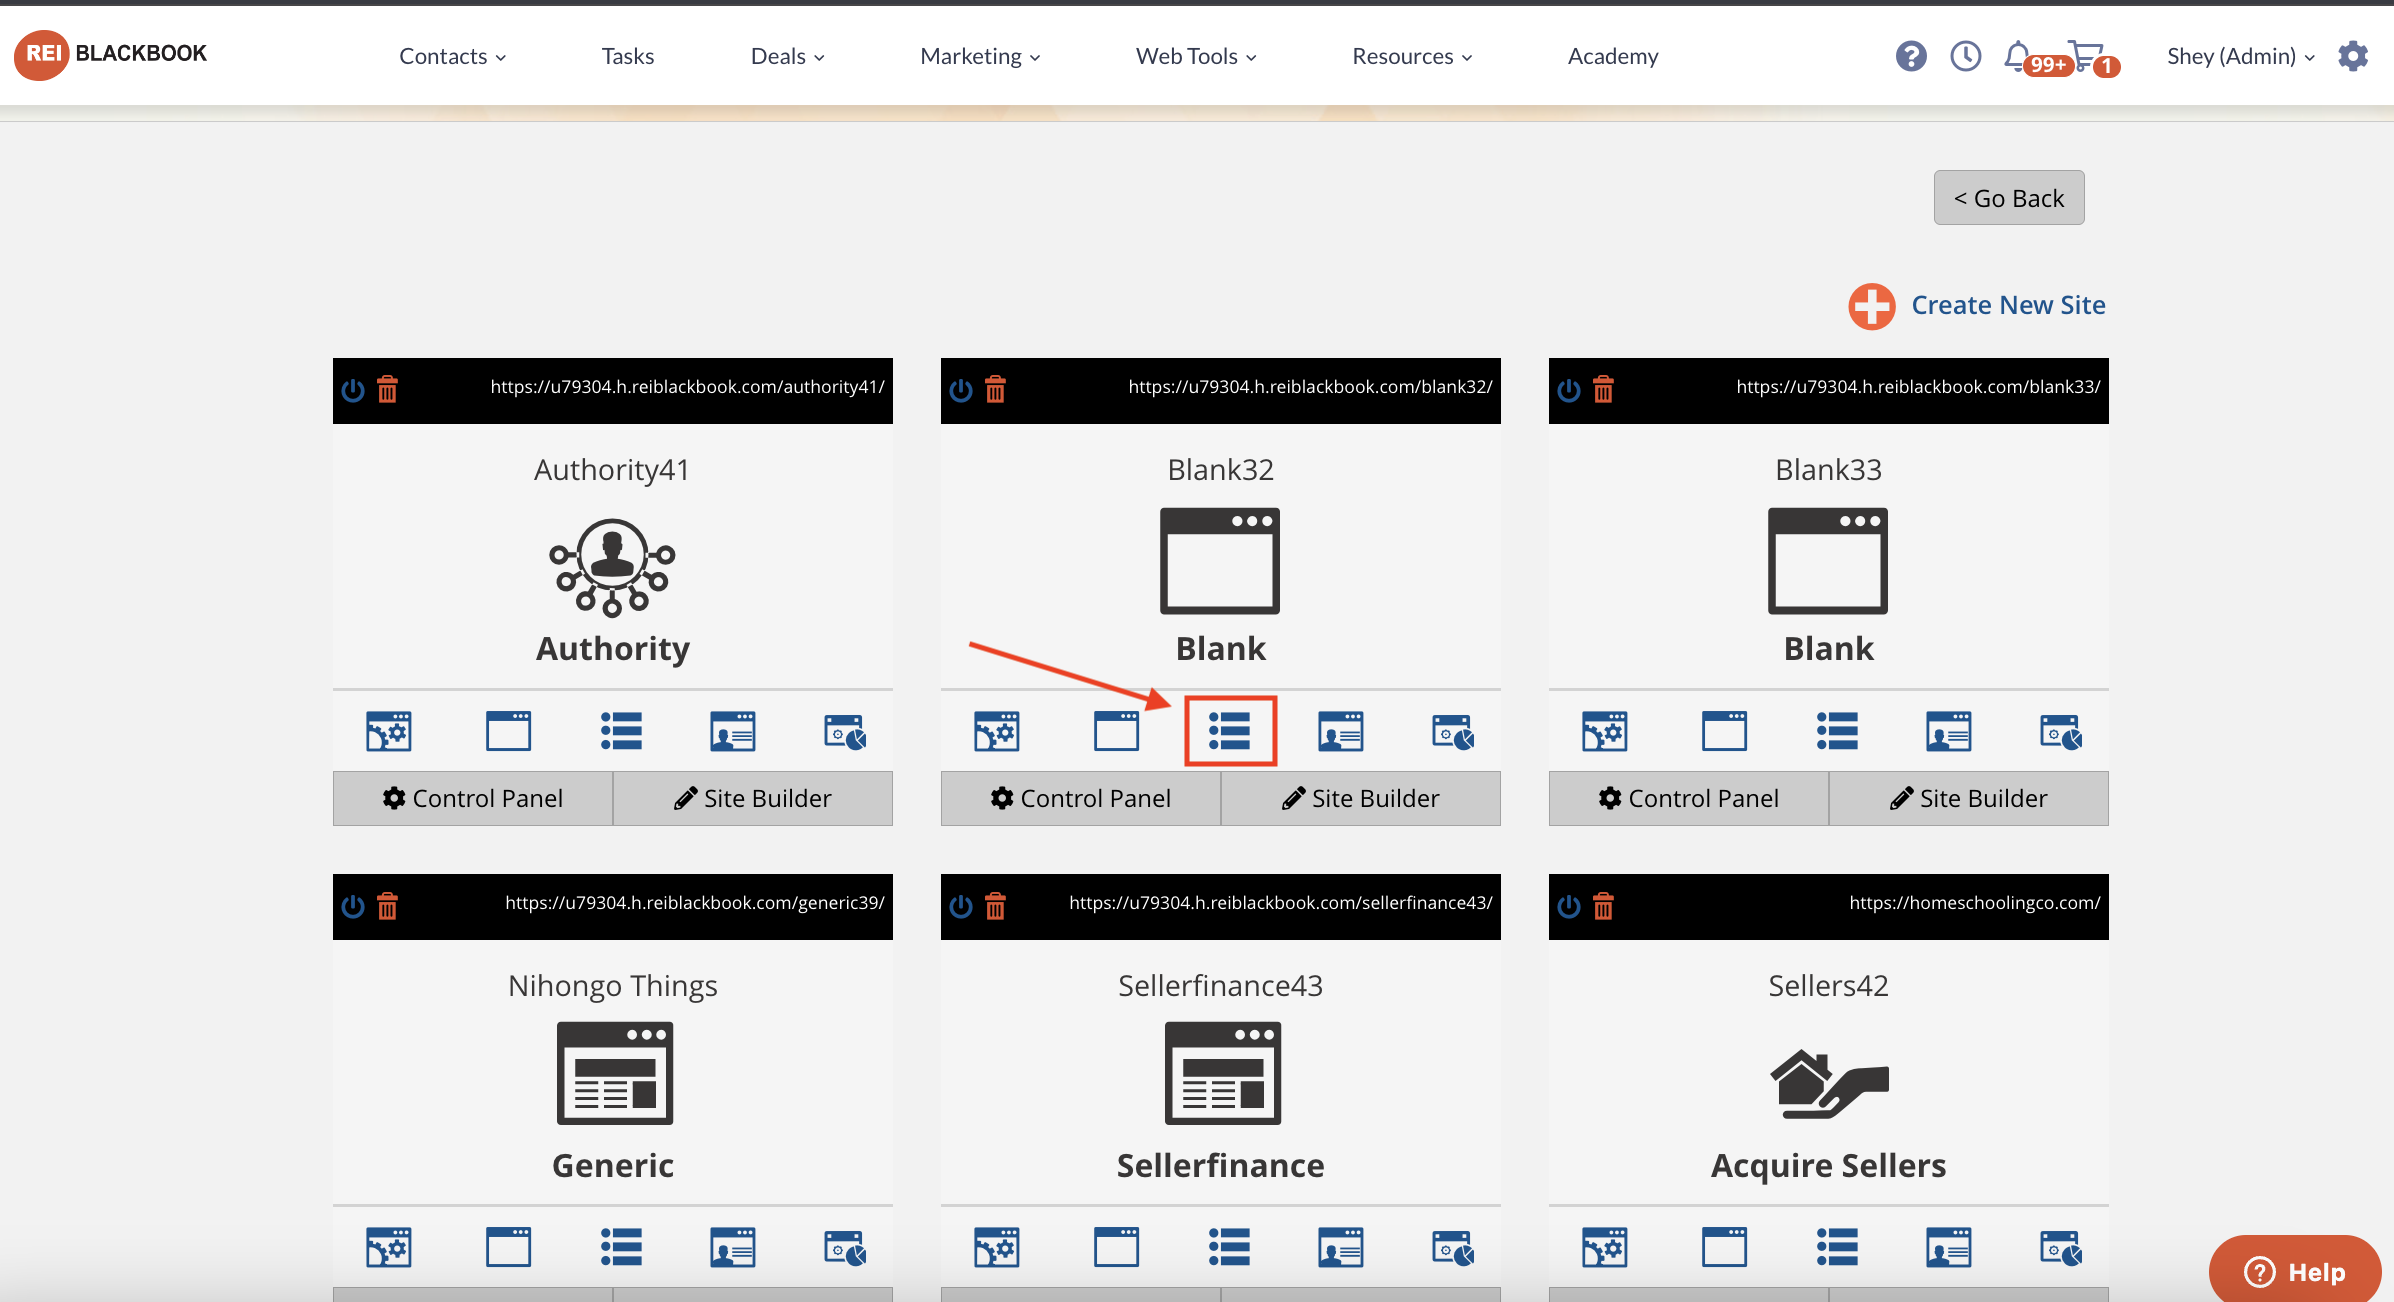
Task: Toggle power for the Nihongo Things site
Action: (x=353, y=906)
